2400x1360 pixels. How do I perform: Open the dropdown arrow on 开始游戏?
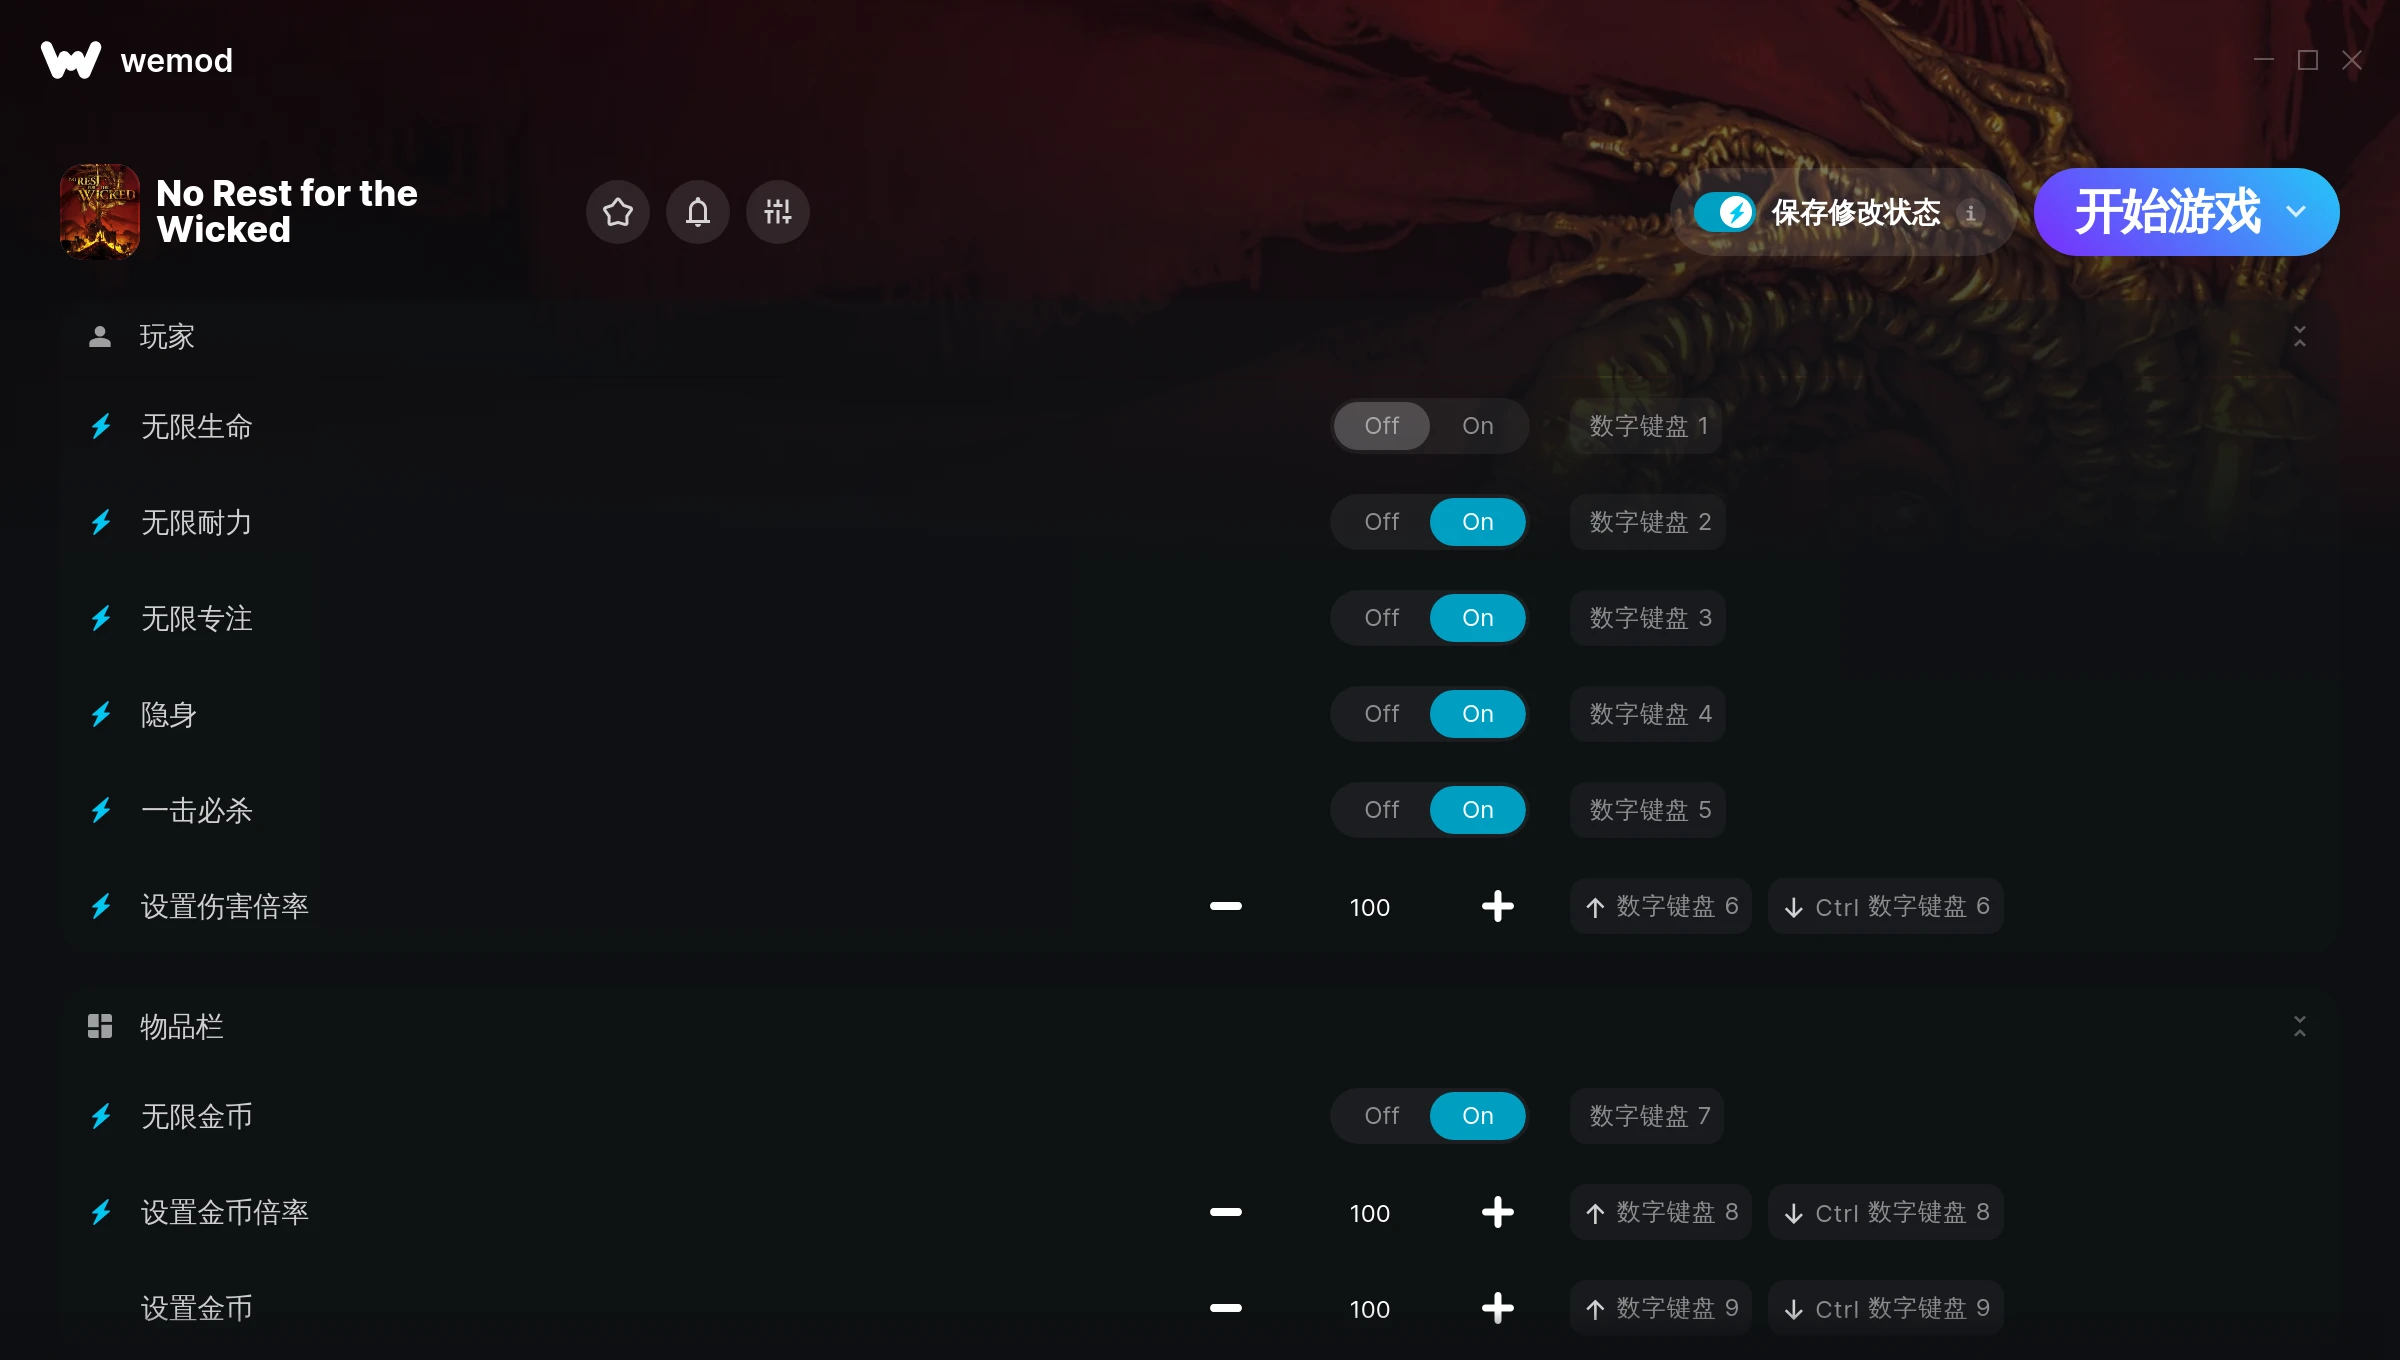click(x=2296, y=212)
